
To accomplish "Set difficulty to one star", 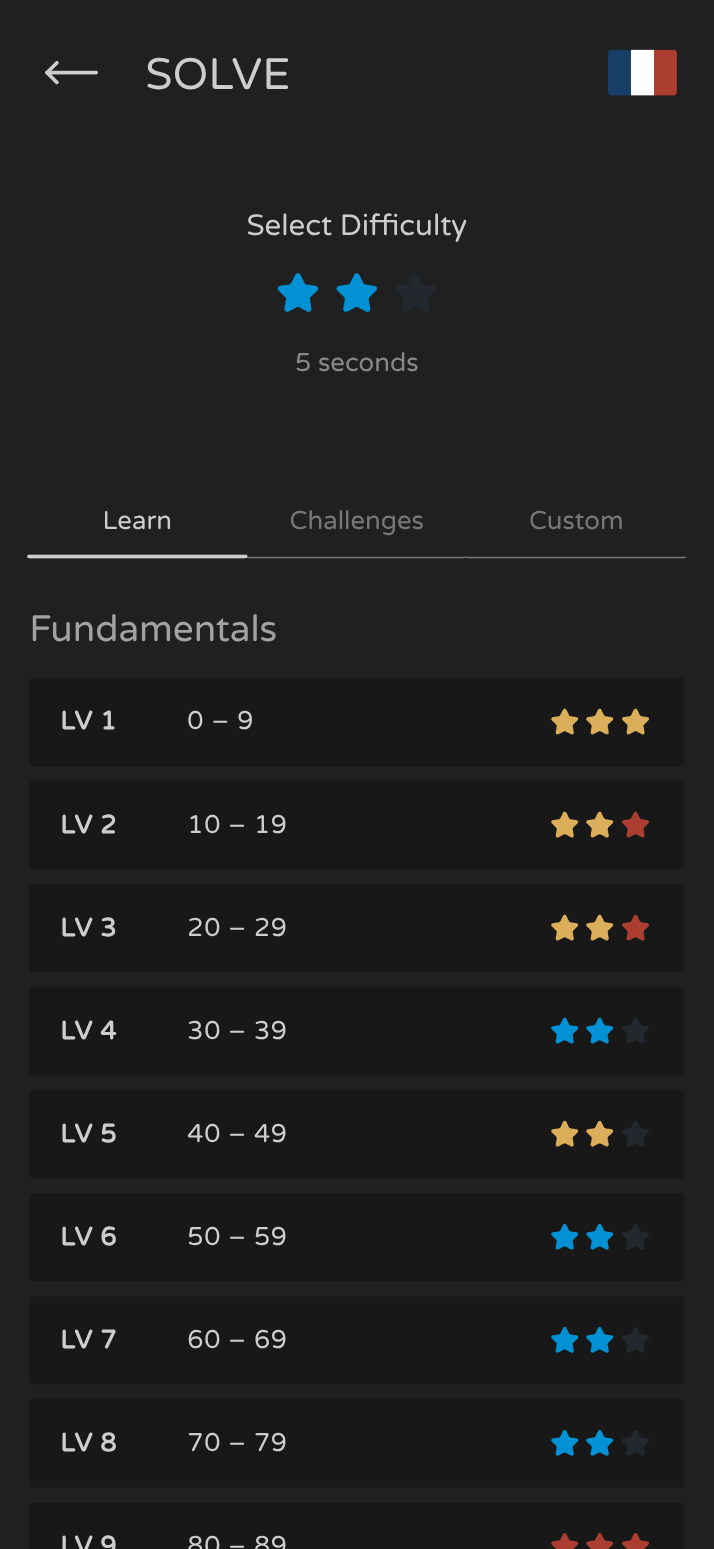I will click(298, 294).
